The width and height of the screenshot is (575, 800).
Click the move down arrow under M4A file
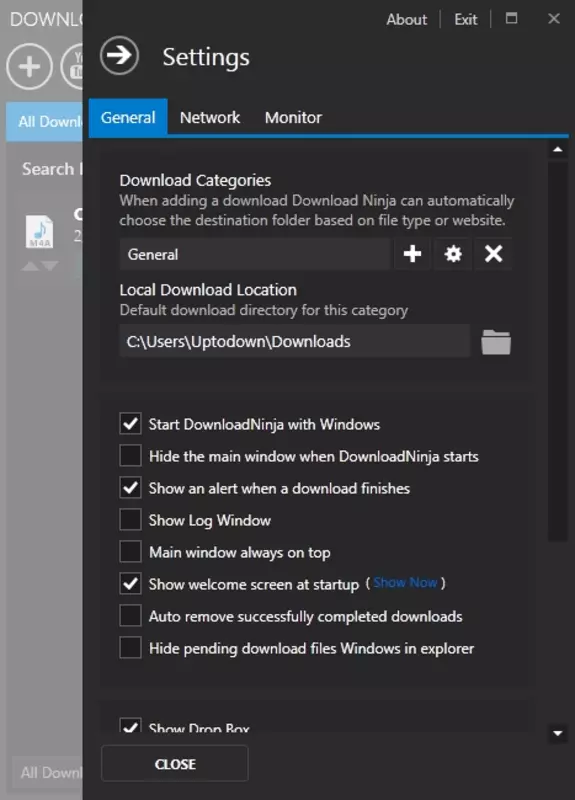(x=49, y=266)
